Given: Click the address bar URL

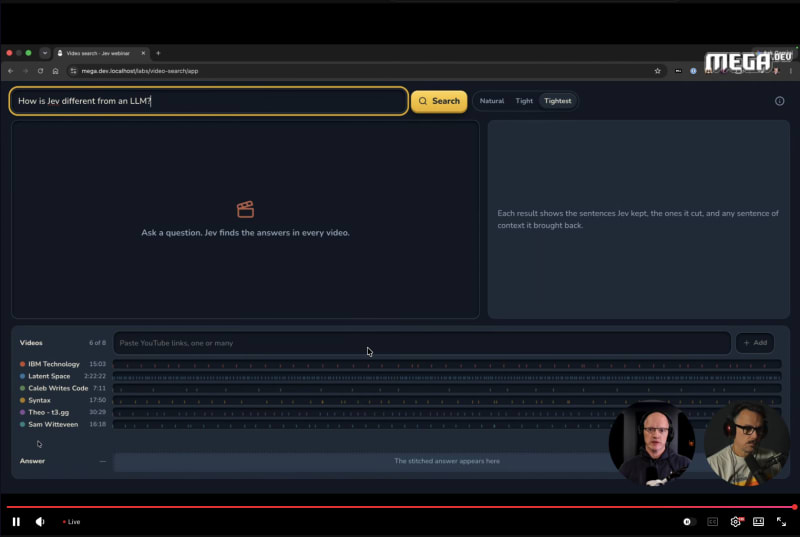Looking at the screenshot, I should coord(140,71).
